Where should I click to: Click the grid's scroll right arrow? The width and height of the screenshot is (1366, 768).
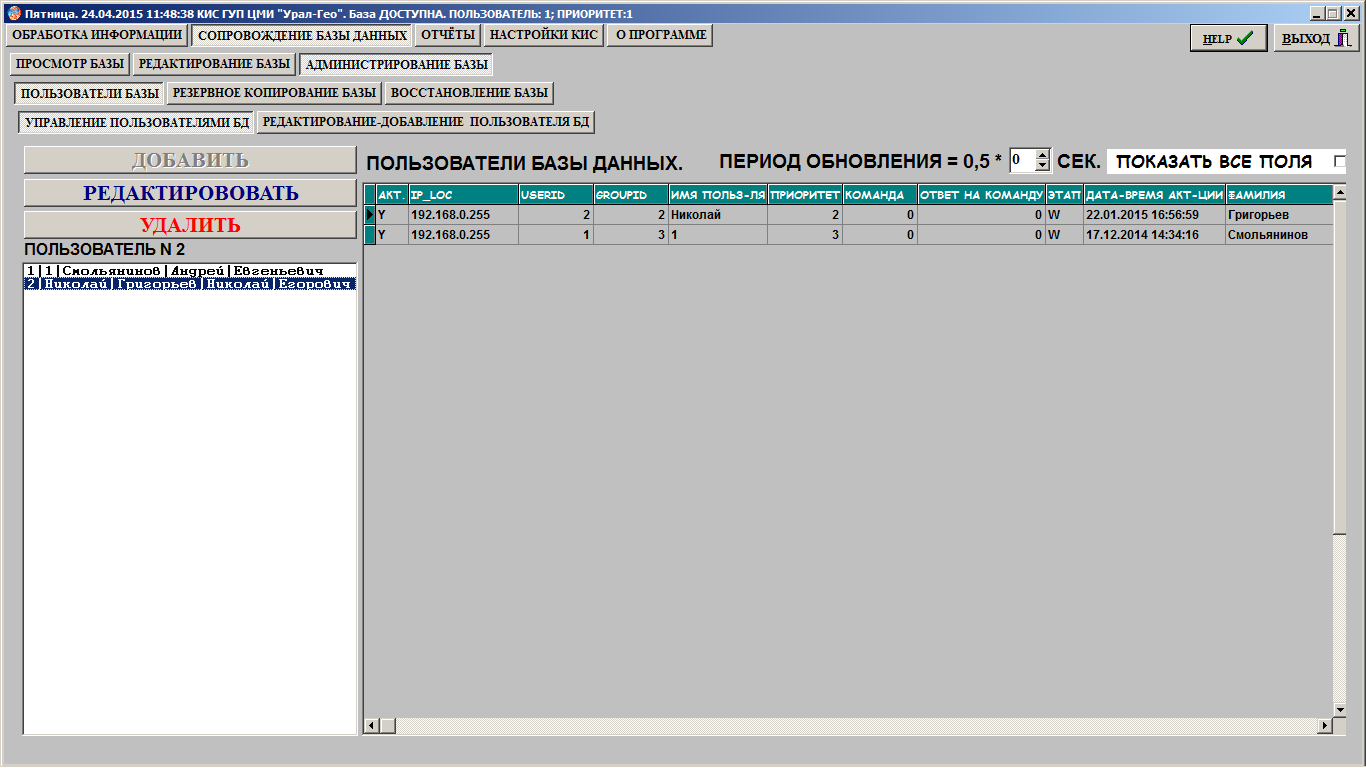[1326, 726]
